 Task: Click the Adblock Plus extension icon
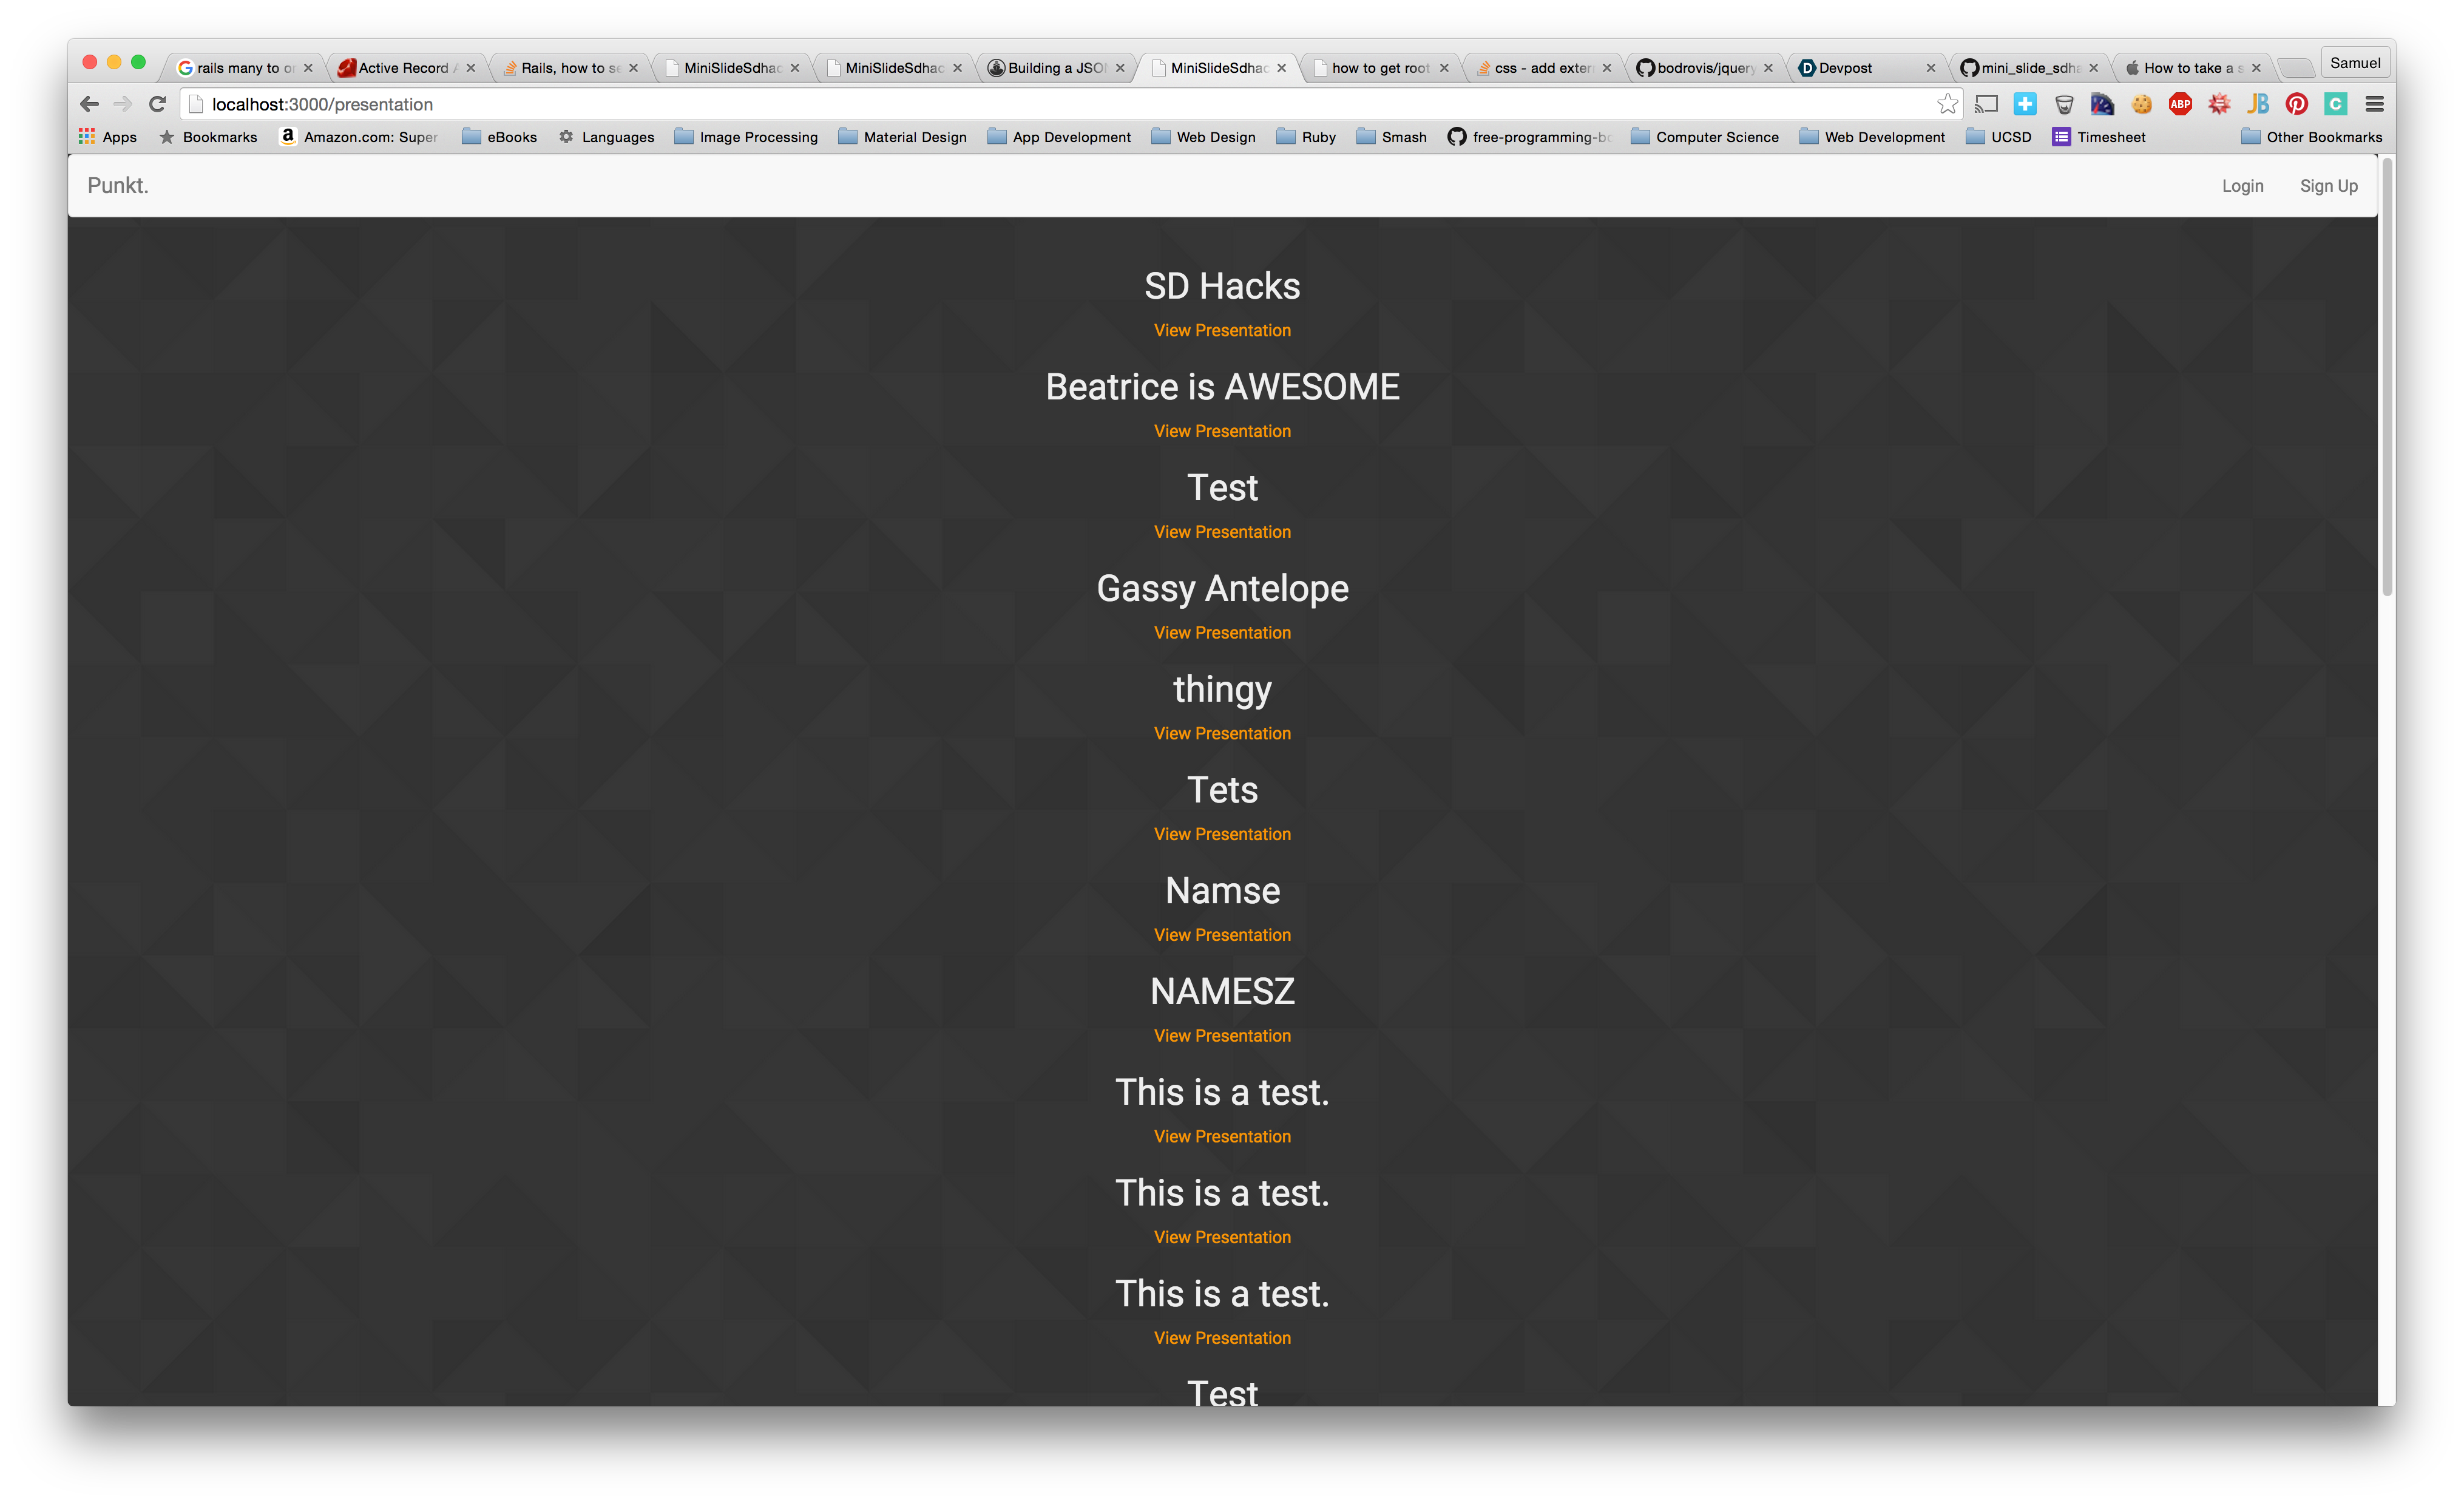pos(2180,104)
